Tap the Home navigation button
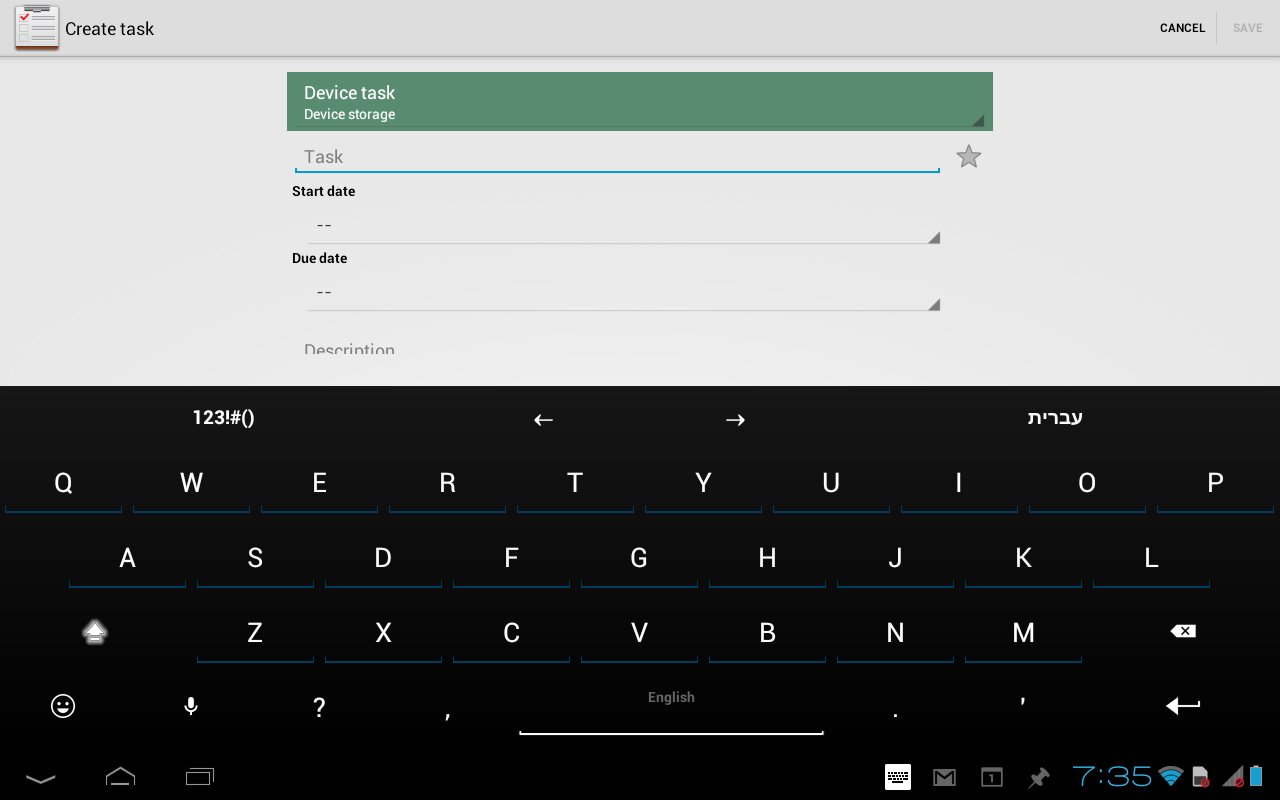This screenshot has height=800, width=1280. (x=120, y=777)
